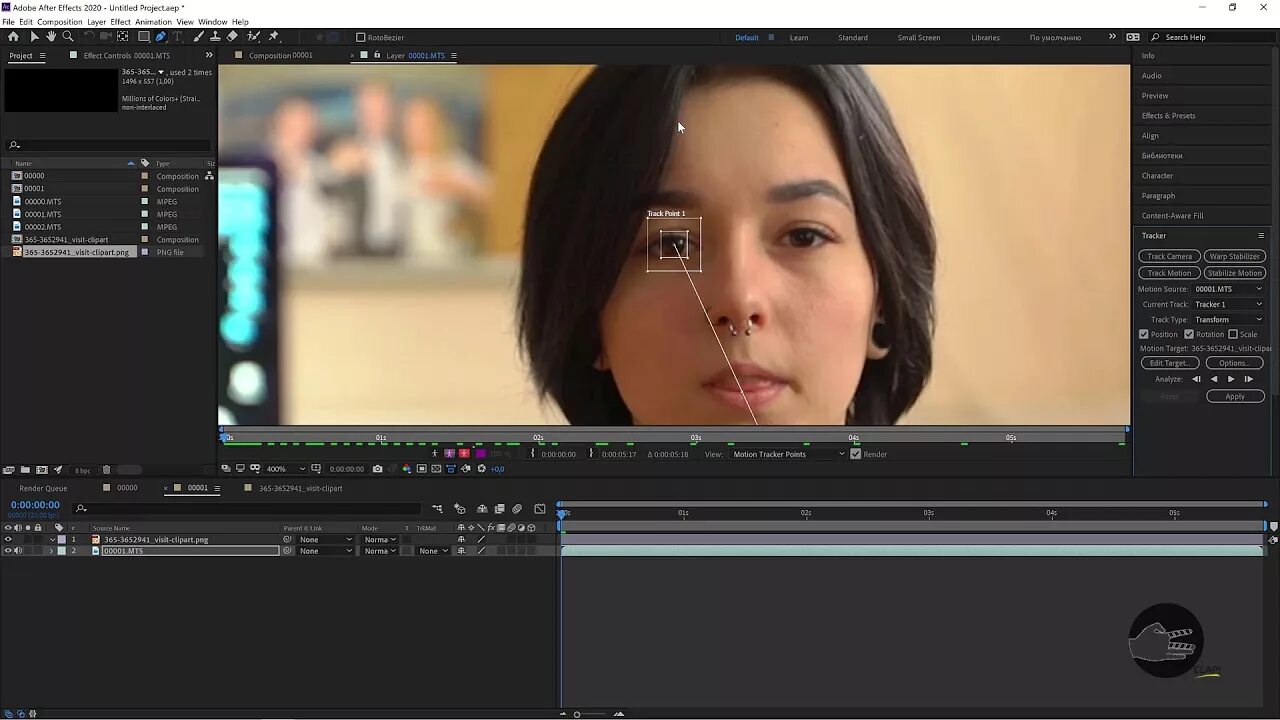The width and height of the screenshot is (1280, 720).
Task: Select the 00001.MTS layer in the timeline
Action: click(x=123, y=550)
